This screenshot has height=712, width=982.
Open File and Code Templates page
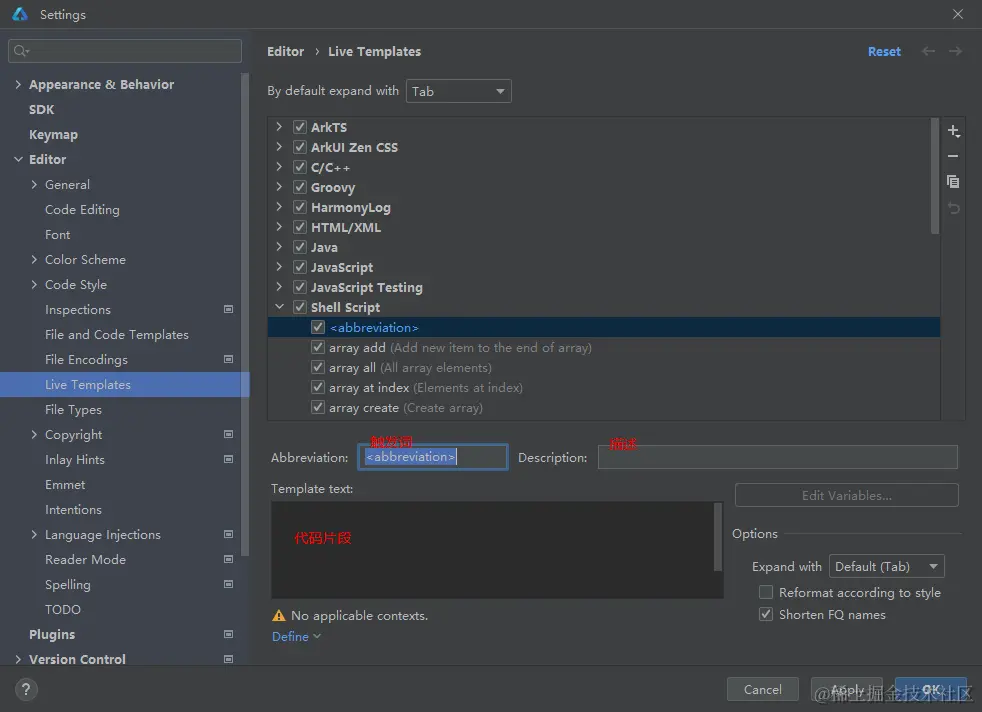[116, 335]
